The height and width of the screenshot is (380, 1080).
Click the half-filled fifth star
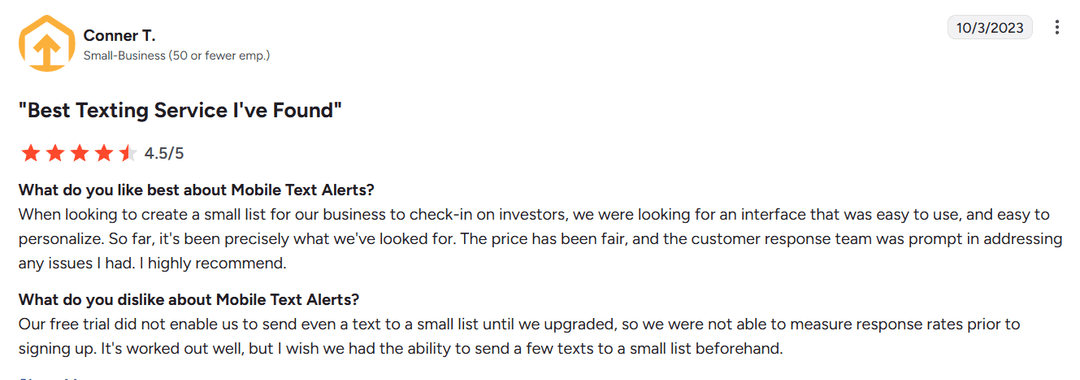(129, 153)
